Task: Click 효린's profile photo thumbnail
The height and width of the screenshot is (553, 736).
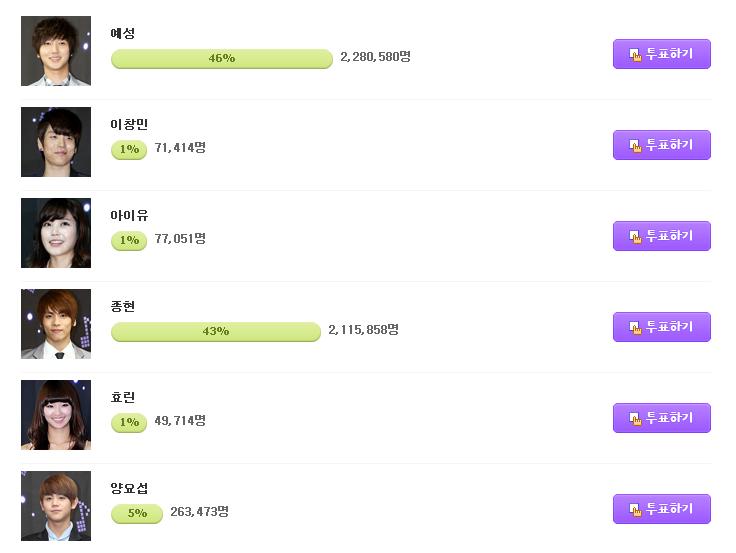Action: click(56, 415)
